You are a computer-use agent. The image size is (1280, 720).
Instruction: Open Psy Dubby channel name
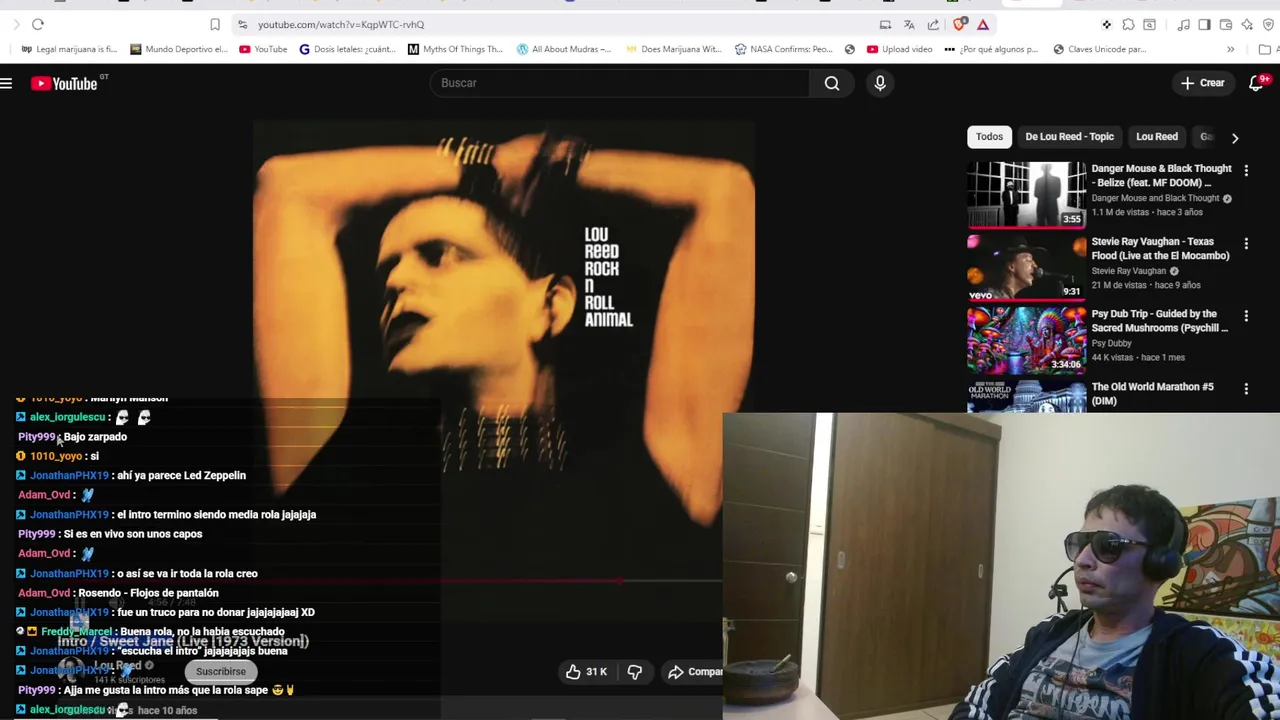tap(1111, 343)
